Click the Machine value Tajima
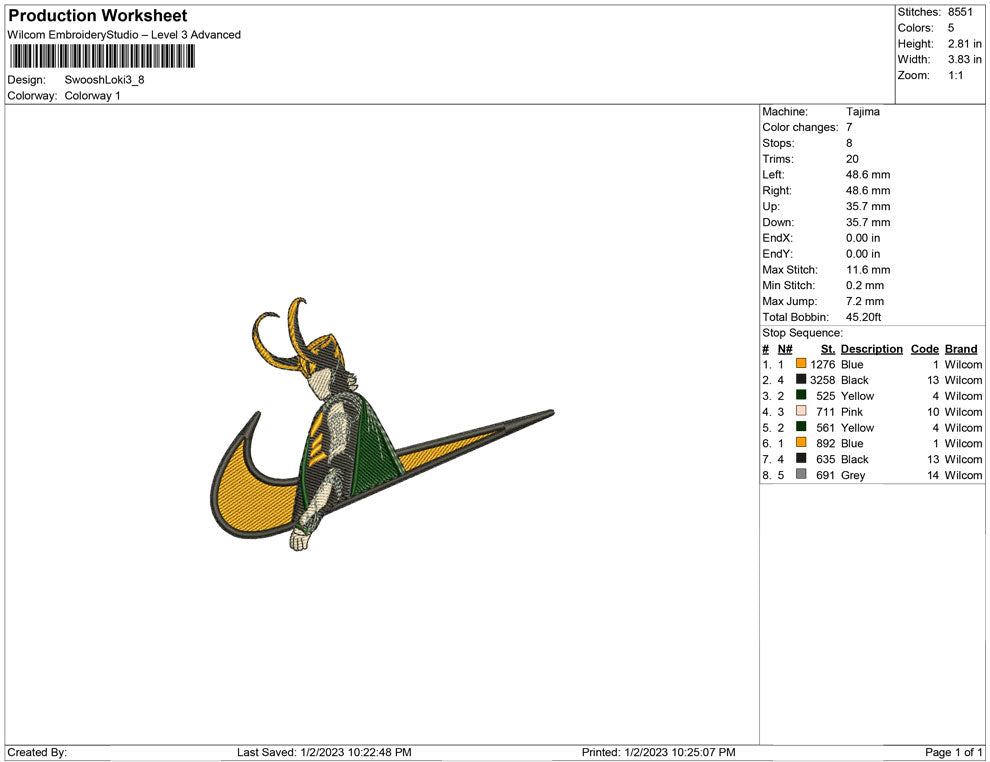This screenshot has width=990, height=762. pyautogui.click(x=862, y=112)
